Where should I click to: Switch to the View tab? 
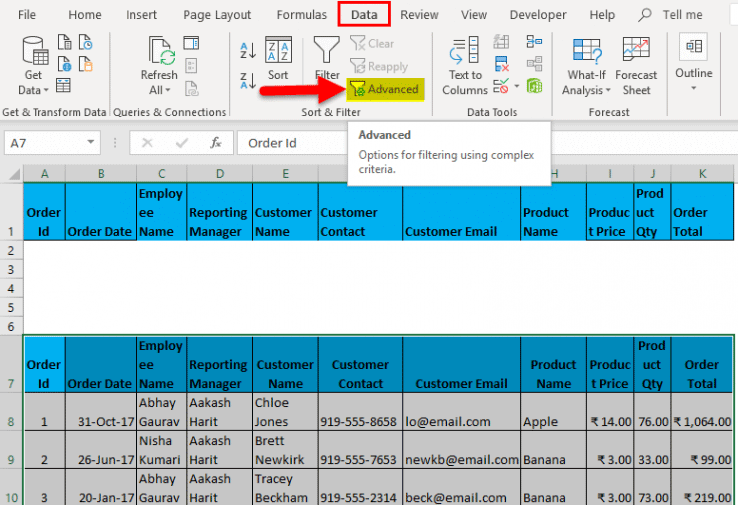(473, 15)
